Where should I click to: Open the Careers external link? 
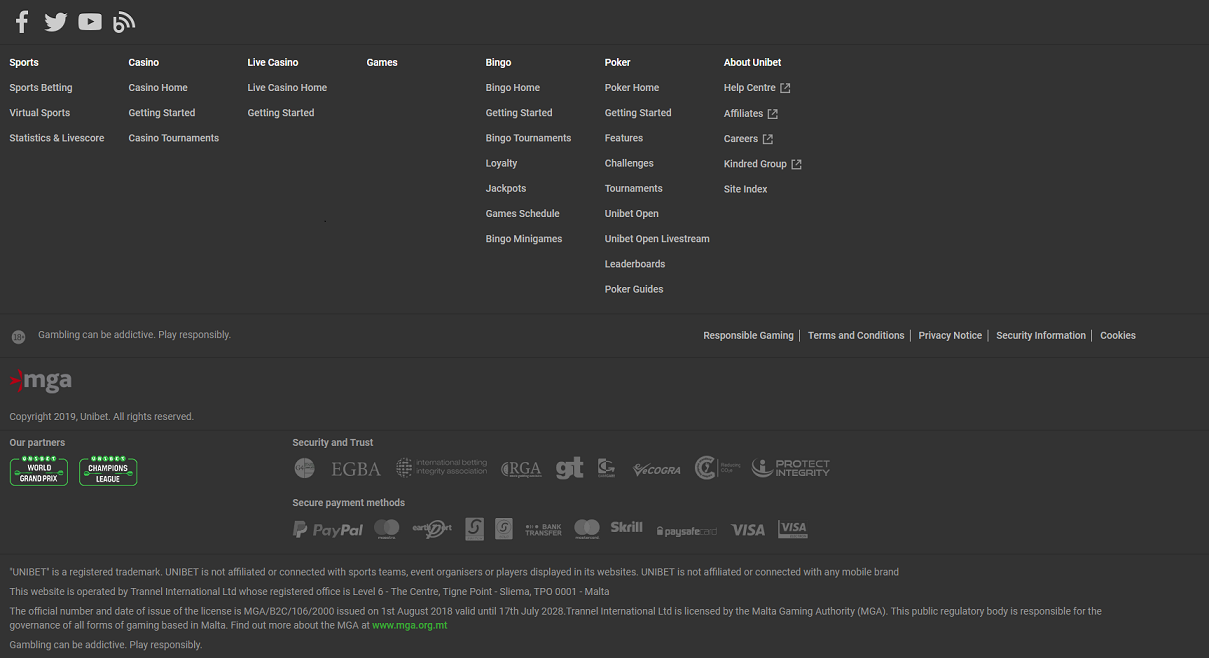tap(748, 139)
